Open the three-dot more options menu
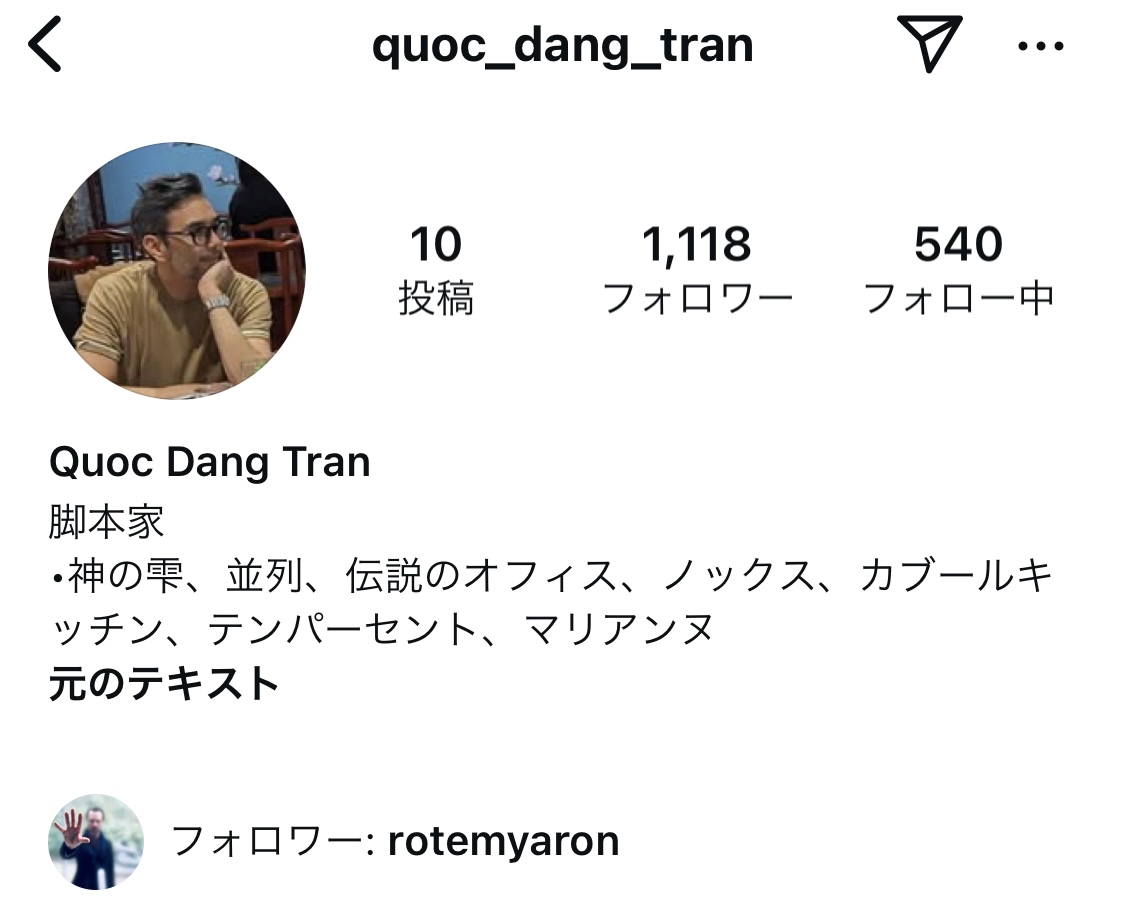The image size is (1125, 900). coord(1040,46)
